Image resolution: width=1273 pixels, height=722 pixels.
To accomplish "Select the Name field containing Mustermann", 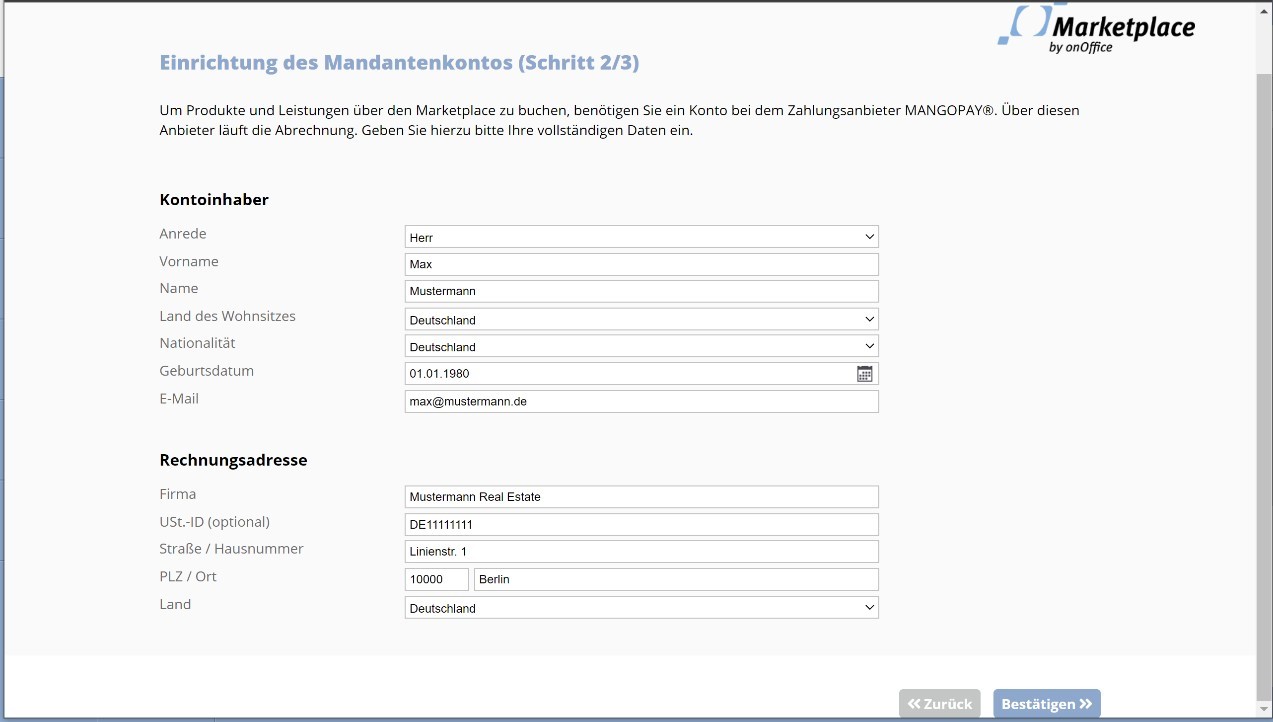I will pyautogui.click(x=641, y=292).
